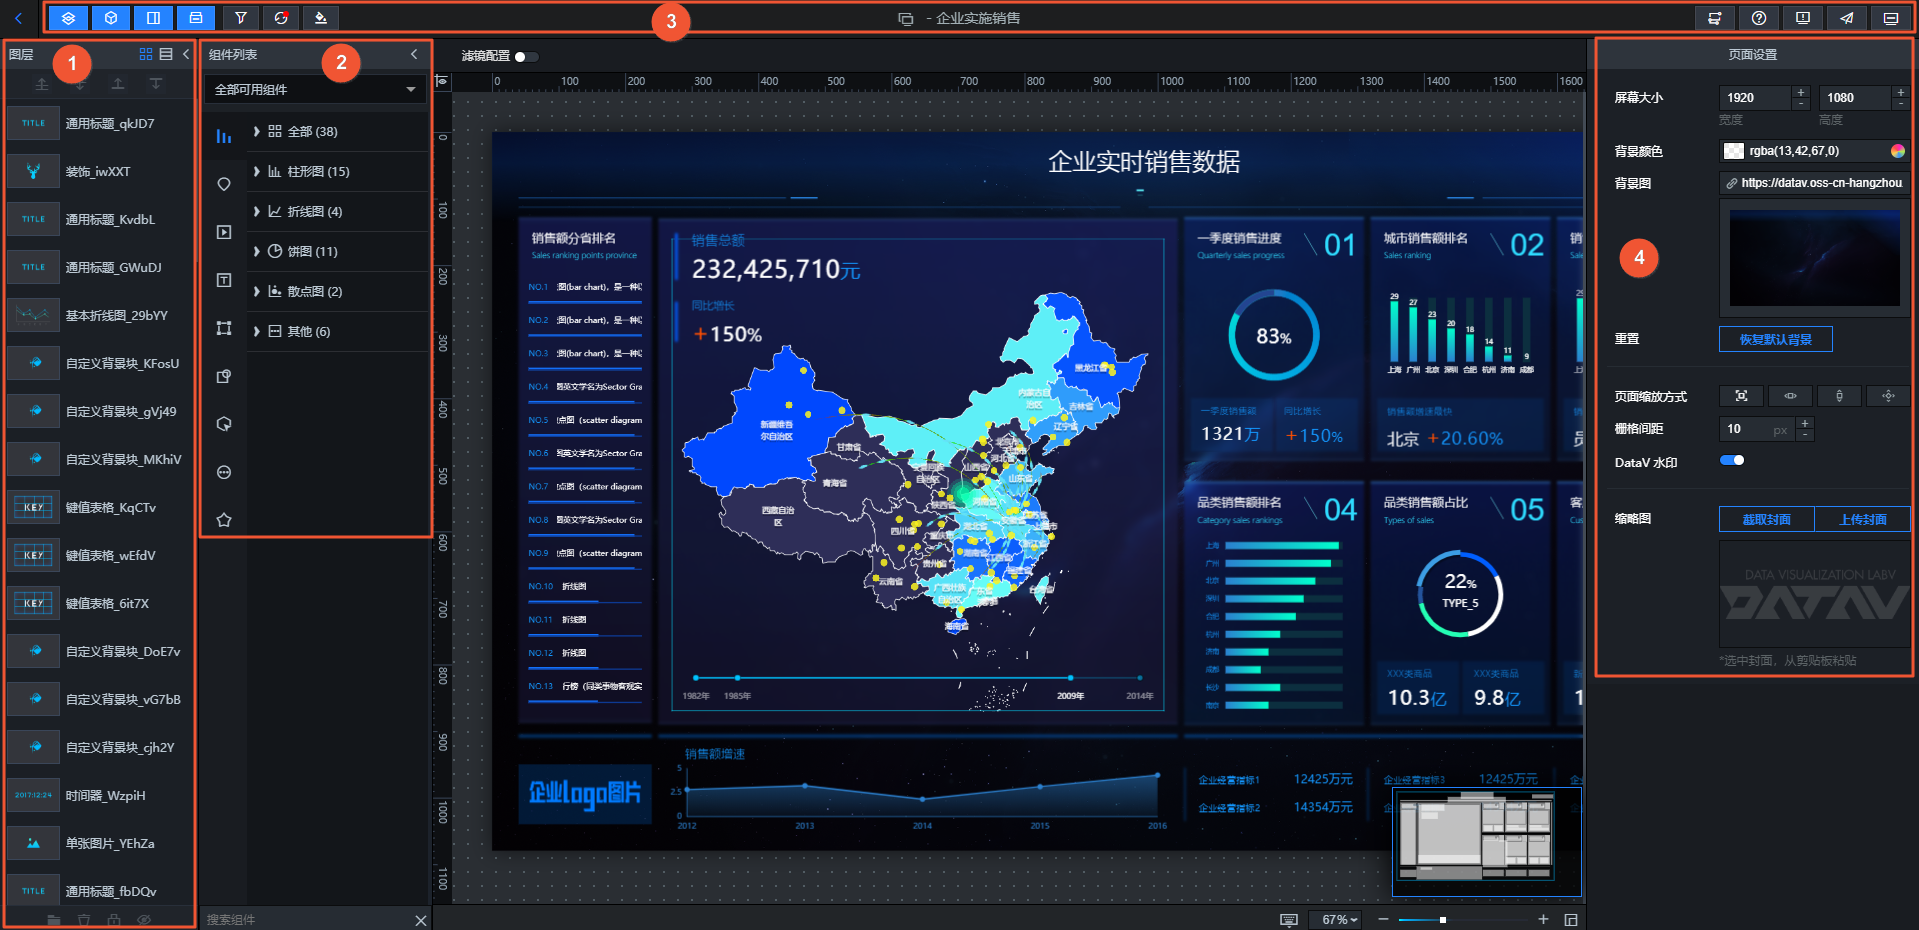Switch layers to thumbnail grid view
The image size is (1919, 930).
[146, 54]
